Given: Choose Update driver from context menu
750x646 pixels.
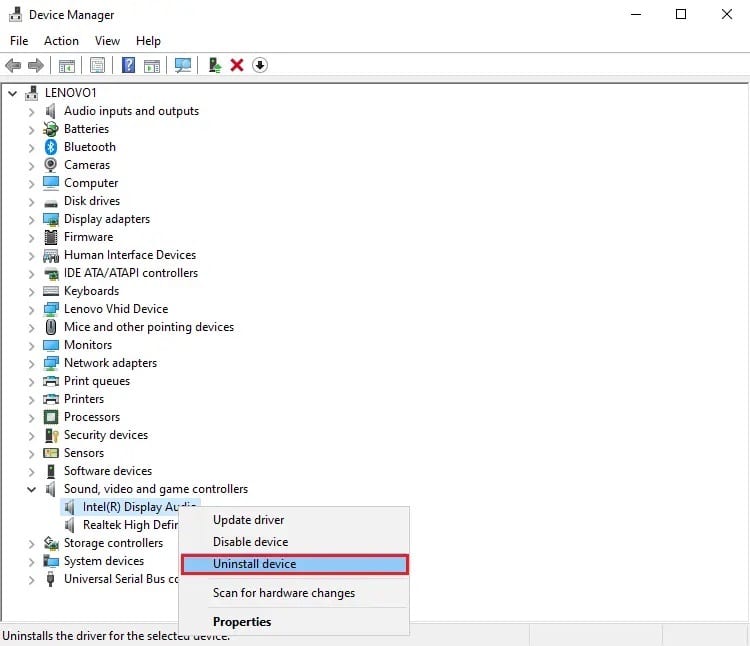Looking at the screenshot, I should click(x=295, y=520).
